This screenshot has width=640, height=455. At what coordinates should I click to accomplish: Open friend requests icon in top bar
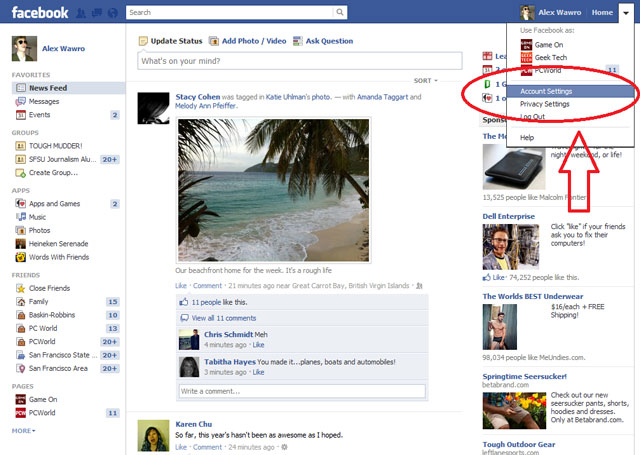click(x=81, y=13)
